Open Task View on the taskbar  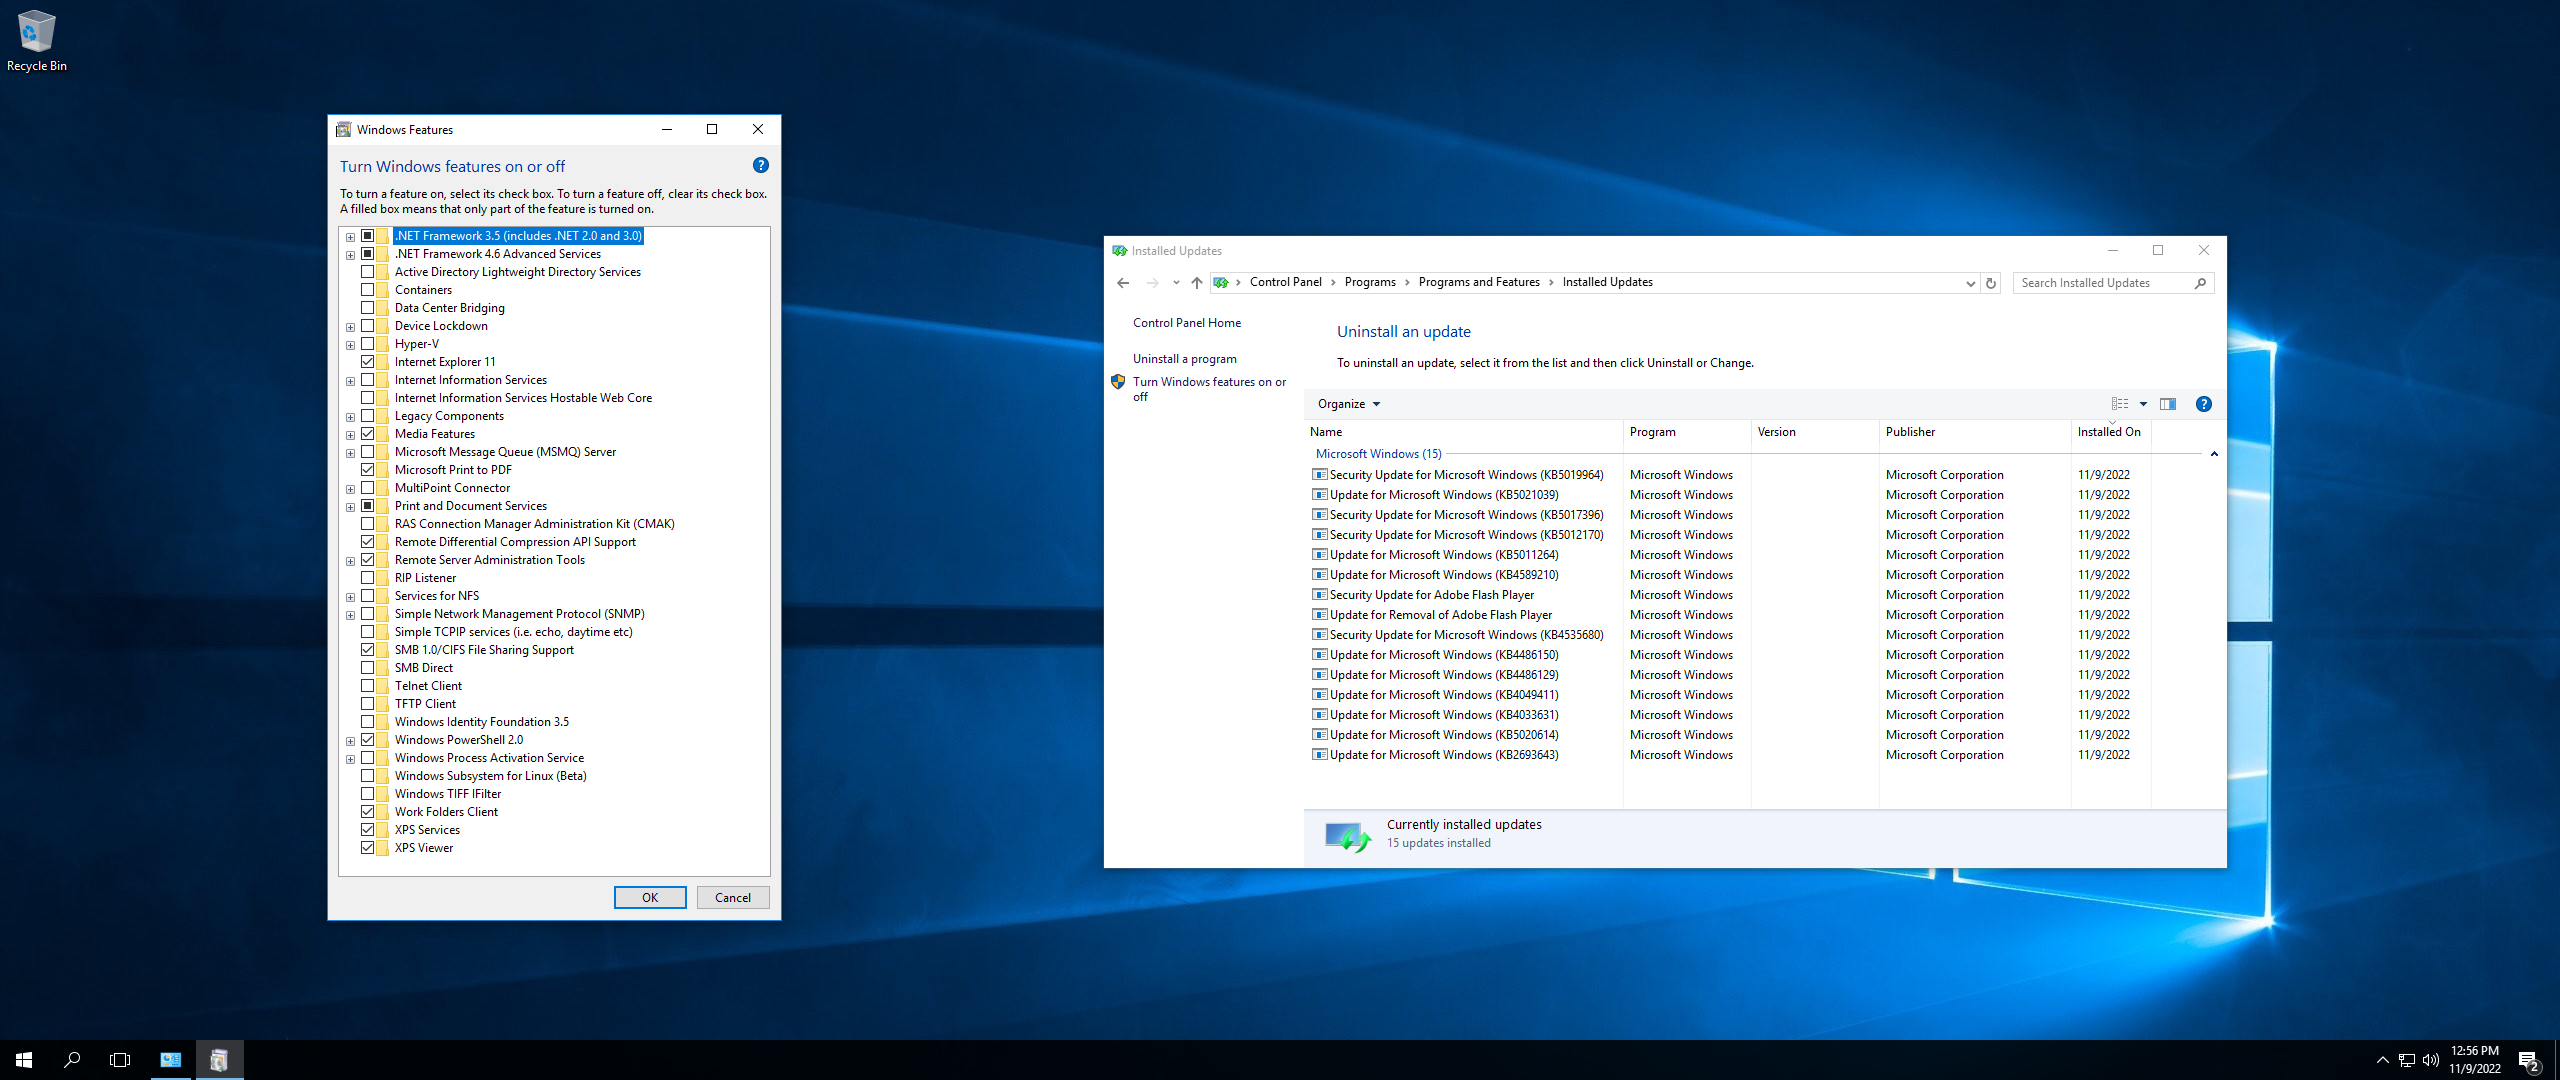(120, 1060)
